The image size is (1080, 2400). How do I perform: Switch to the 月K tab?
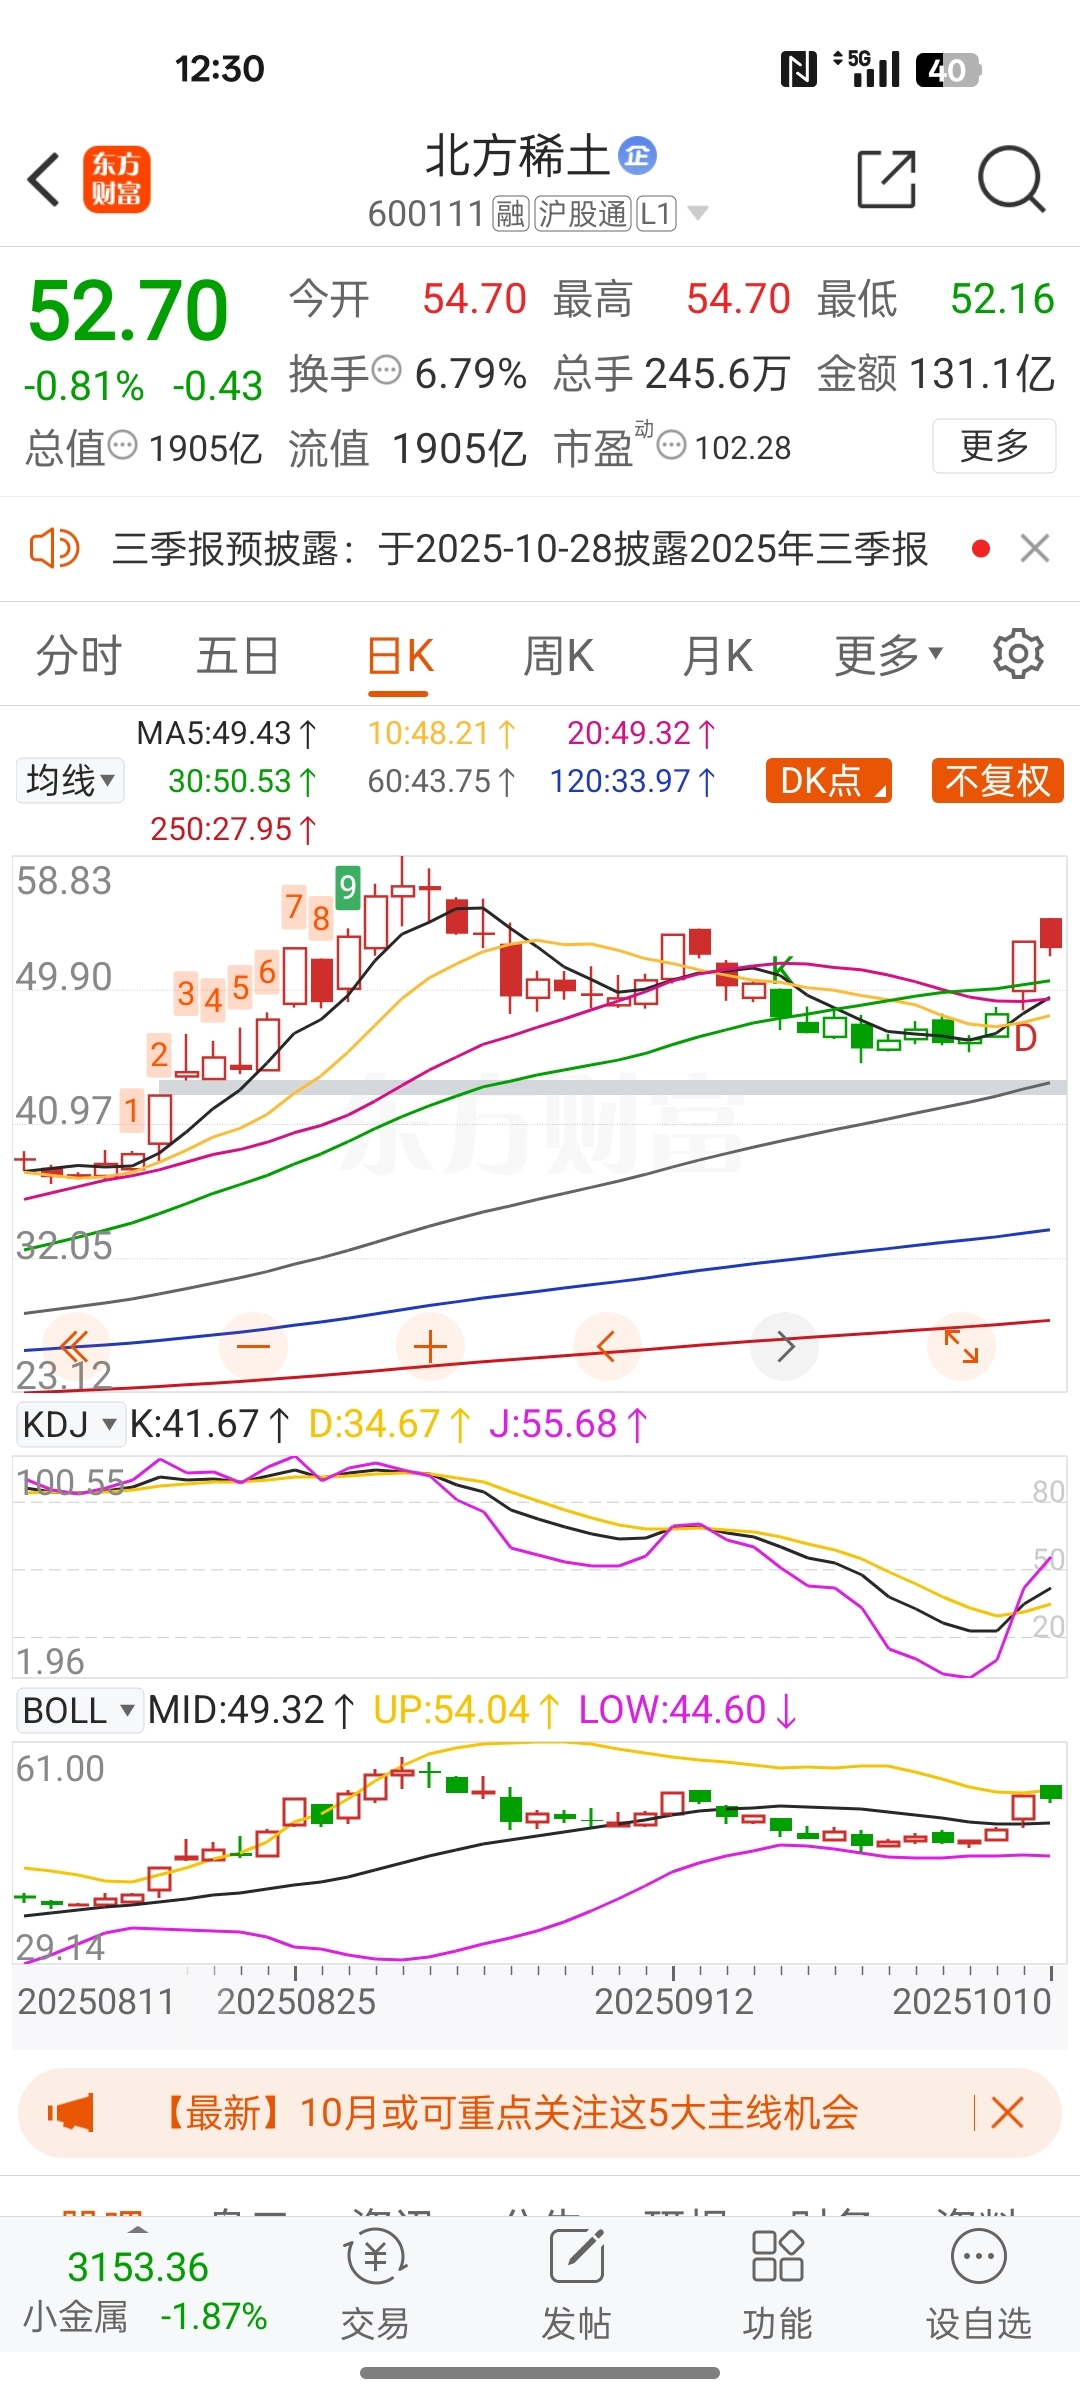(717, 656)
